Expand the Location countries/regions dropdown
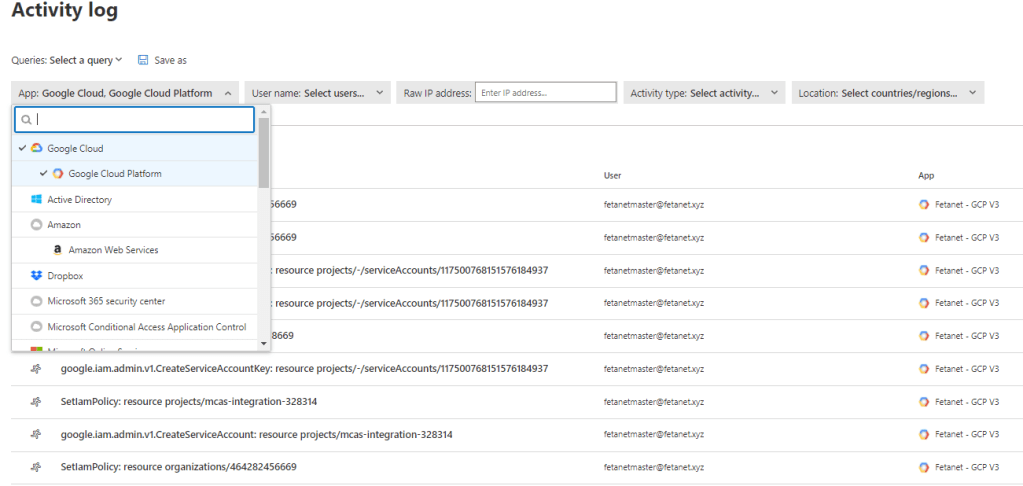 (888, 93)
